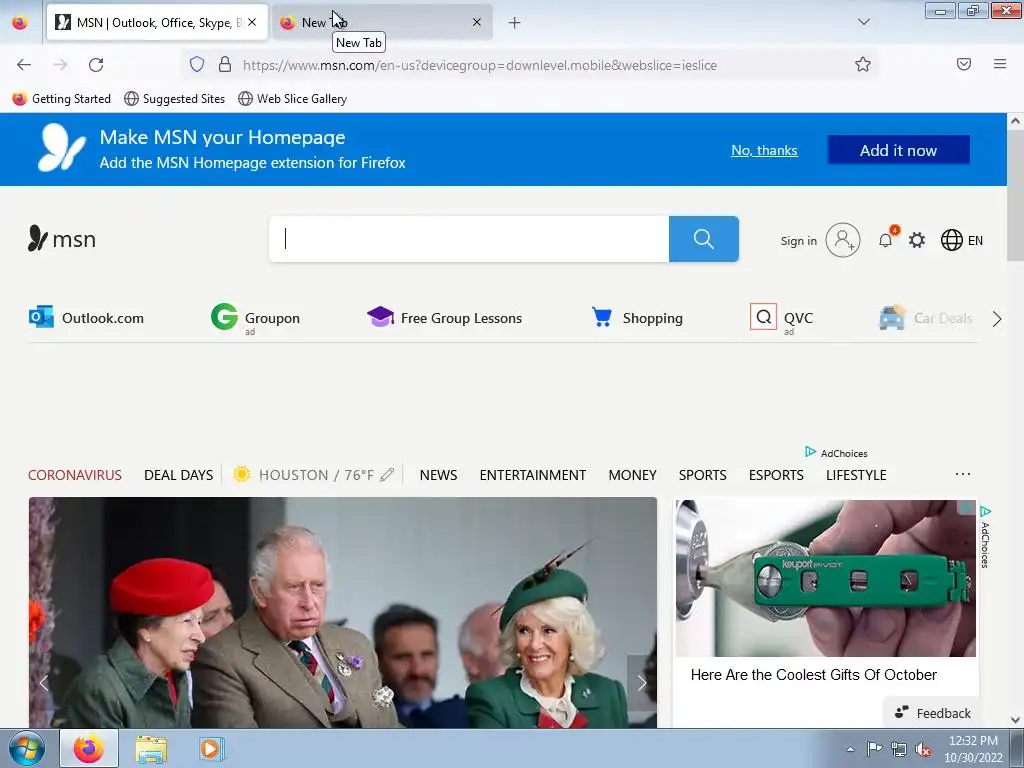Open Web Slice Gallery bookmark

(293, 99)
